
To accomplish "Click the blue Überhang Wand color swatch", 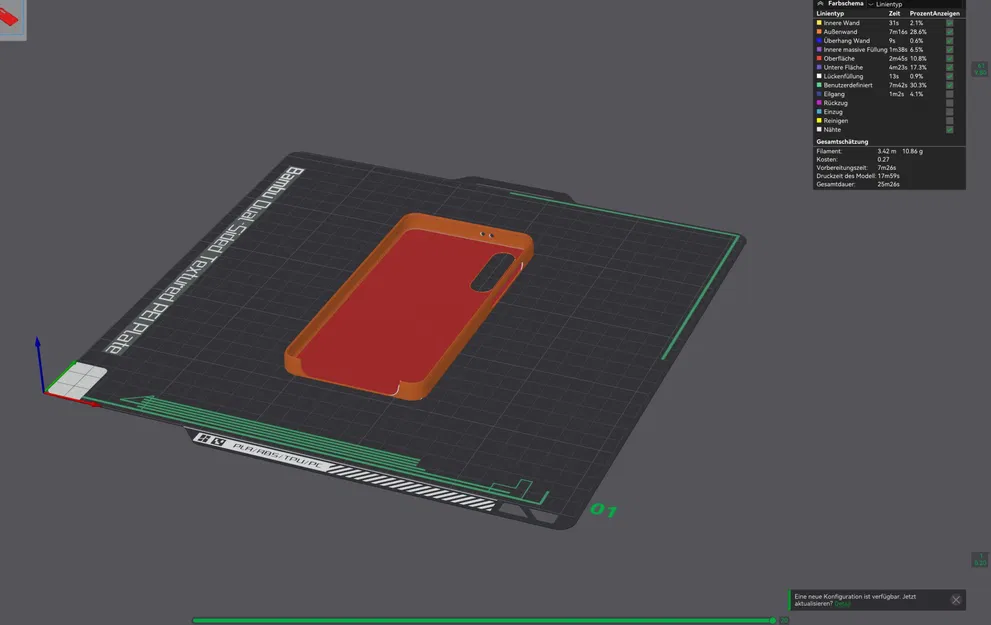I will click(x=819, y=40).
